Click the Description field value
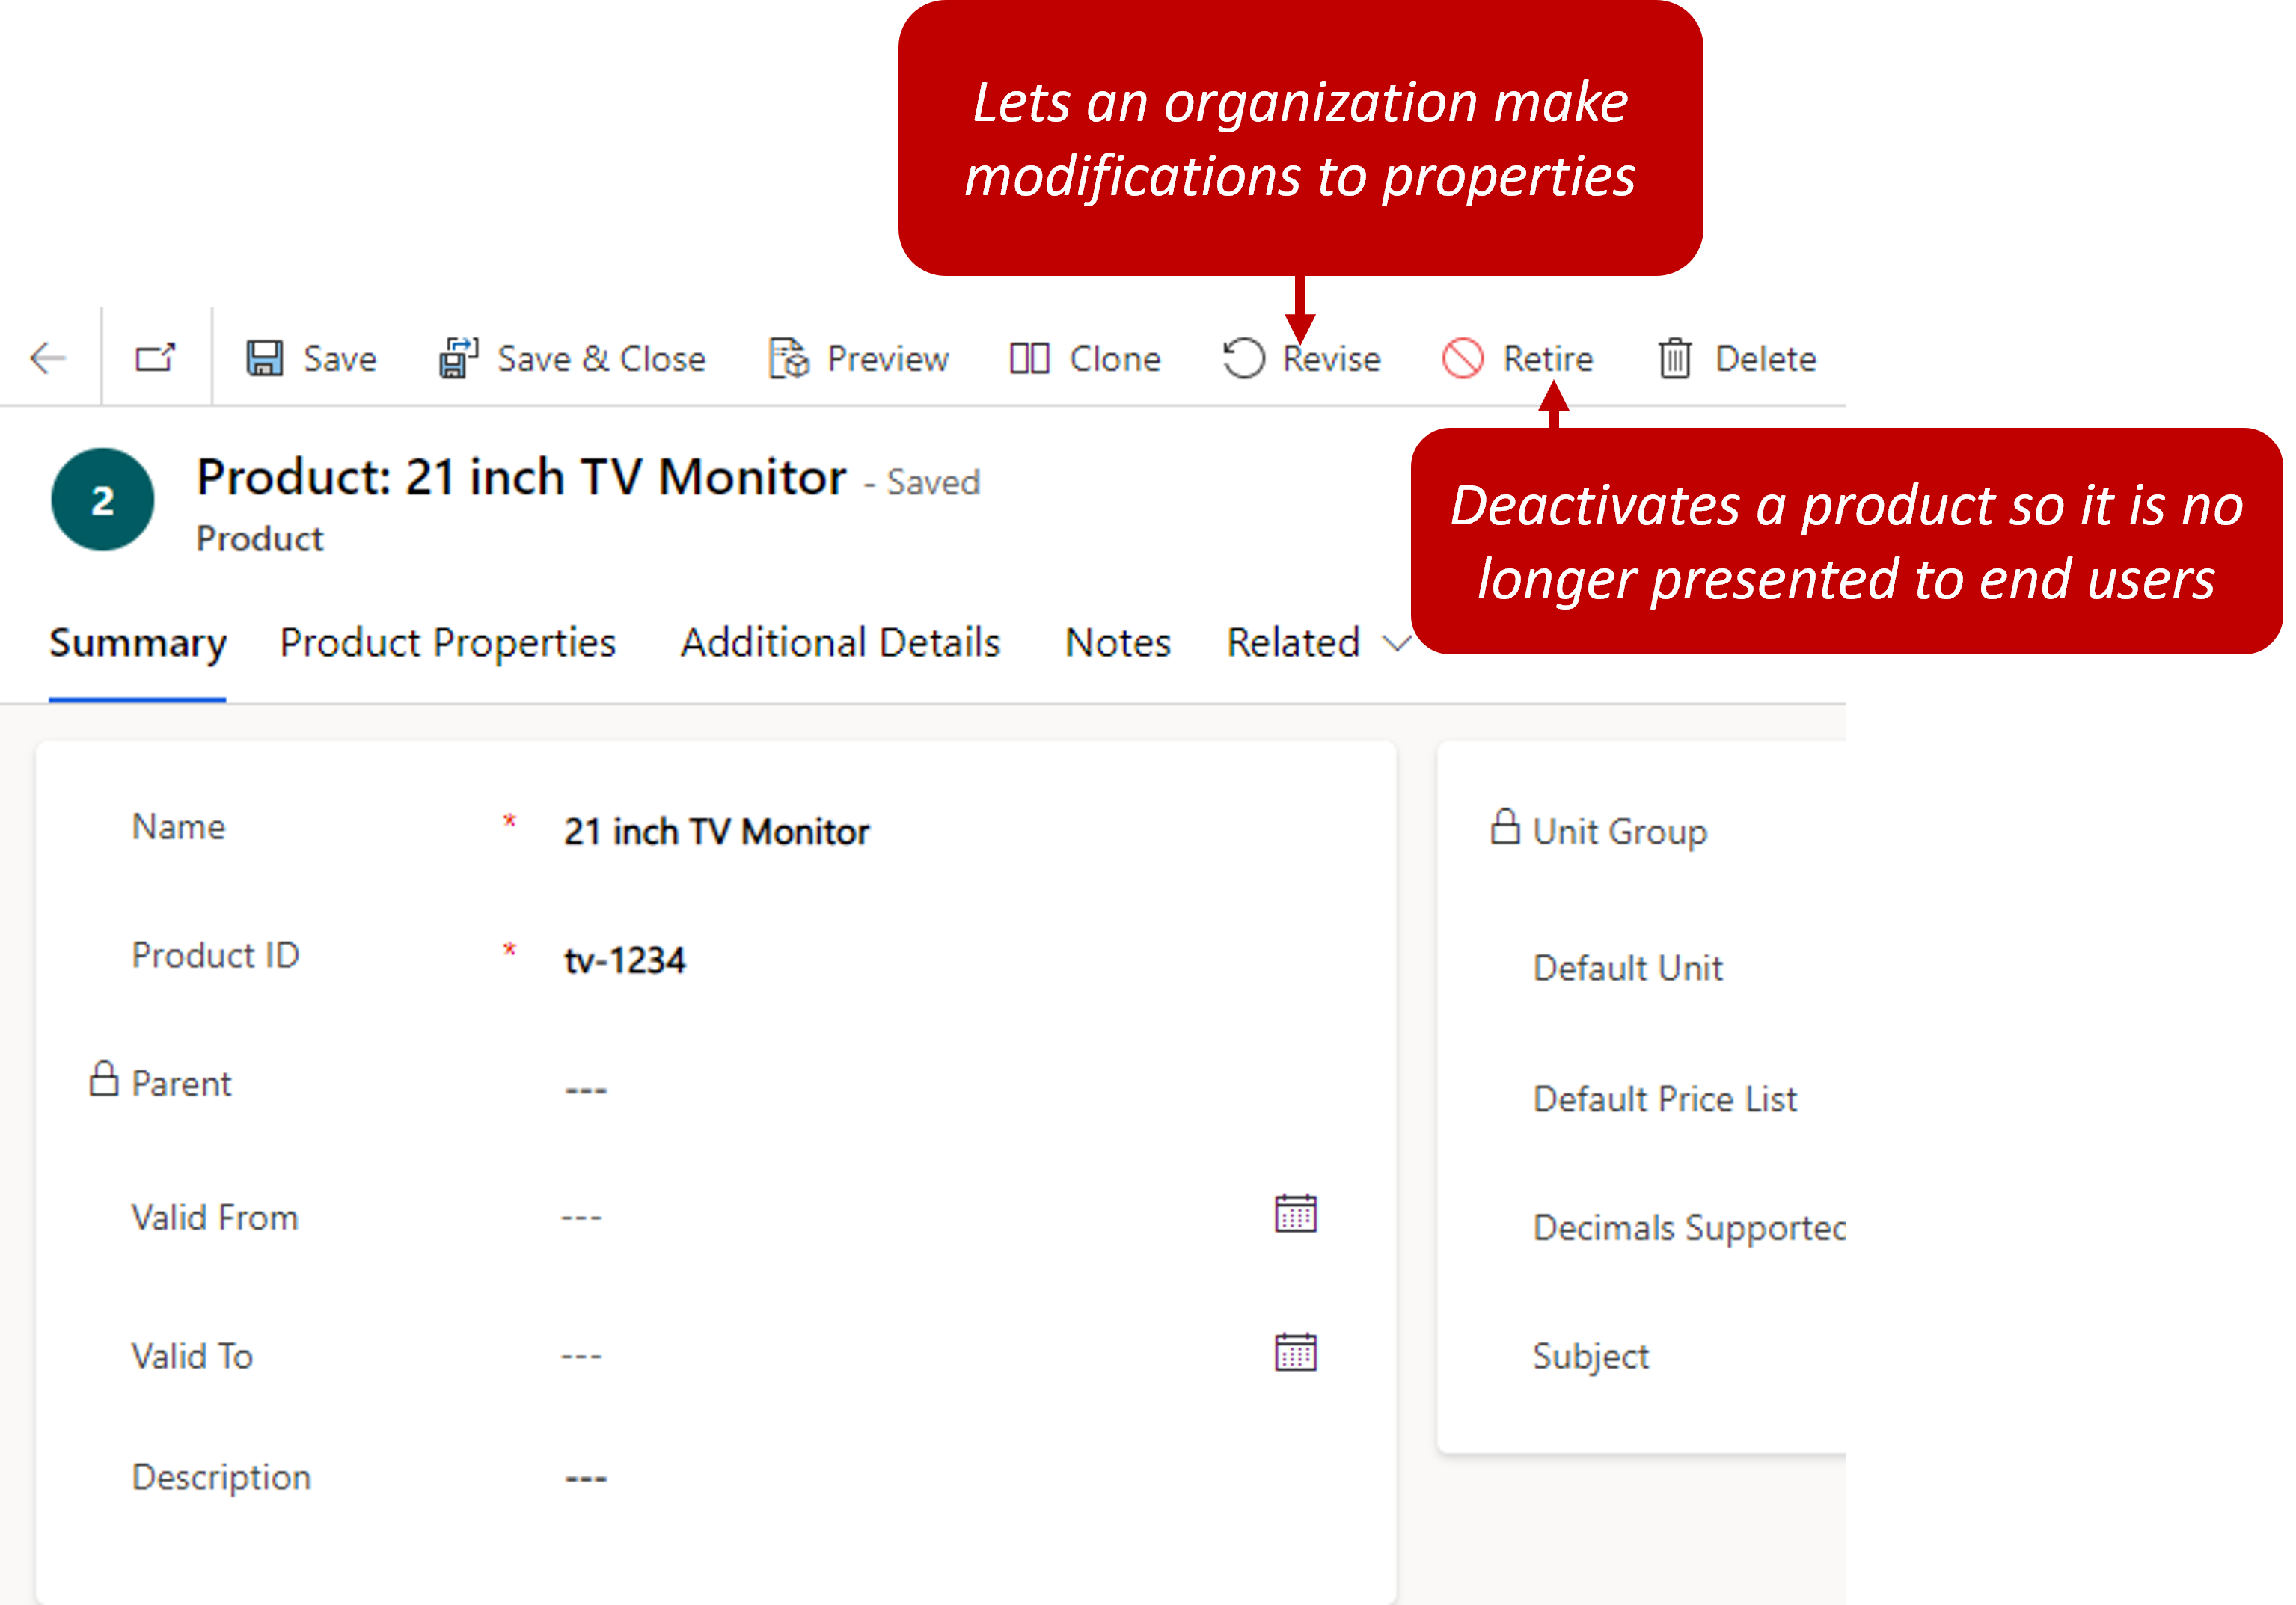This screenshot has height=1605, width=2296. click(x=586, y=1479)
